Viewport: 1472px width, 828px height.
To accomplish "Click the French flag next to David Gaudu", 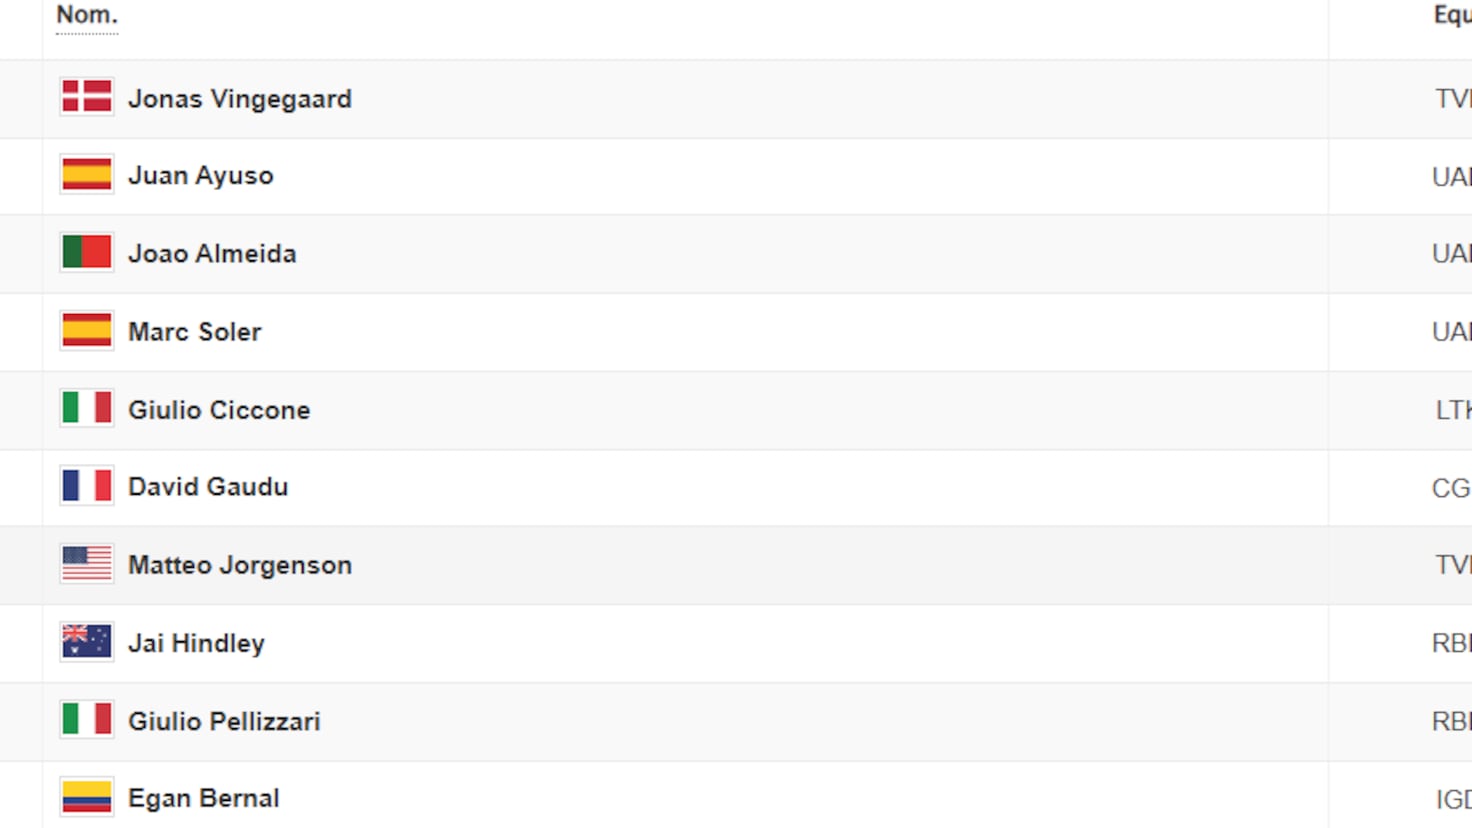I will pyautogui.click(x=86, y=486).
